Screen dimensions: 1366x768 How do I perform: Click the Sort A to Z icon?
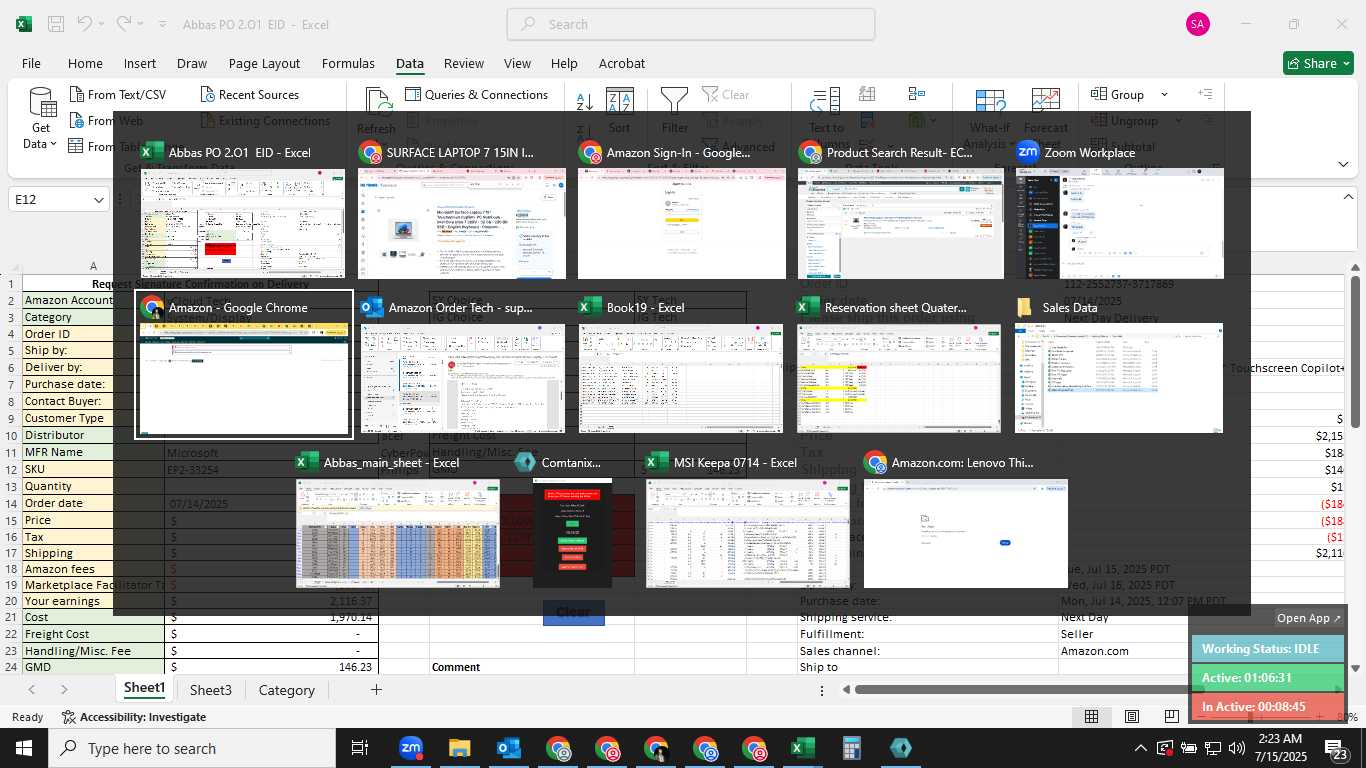point(585,101)
